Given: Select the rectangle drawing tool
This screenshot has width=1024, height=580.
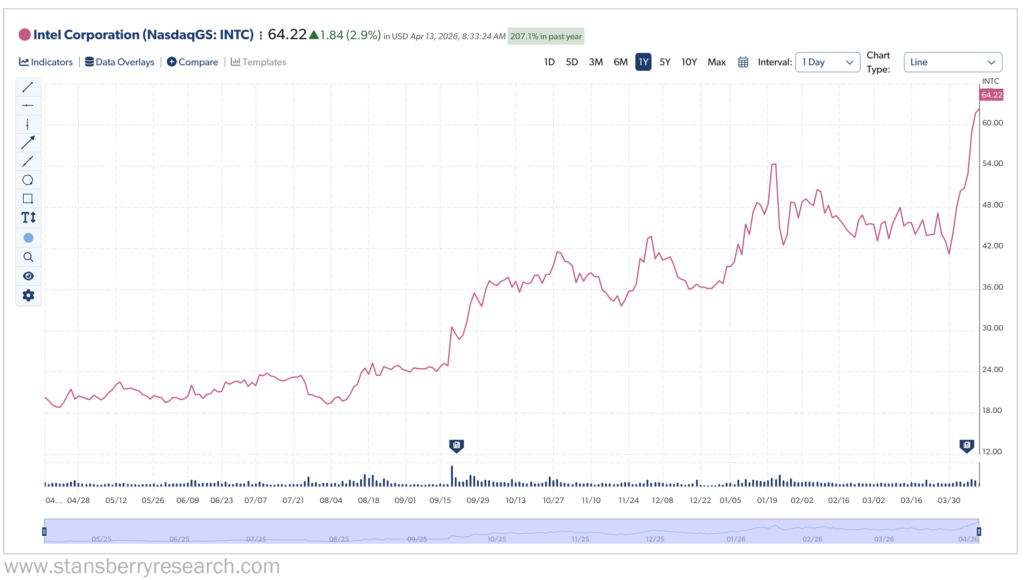Looking at the screenshot, I should coord(27,199).
